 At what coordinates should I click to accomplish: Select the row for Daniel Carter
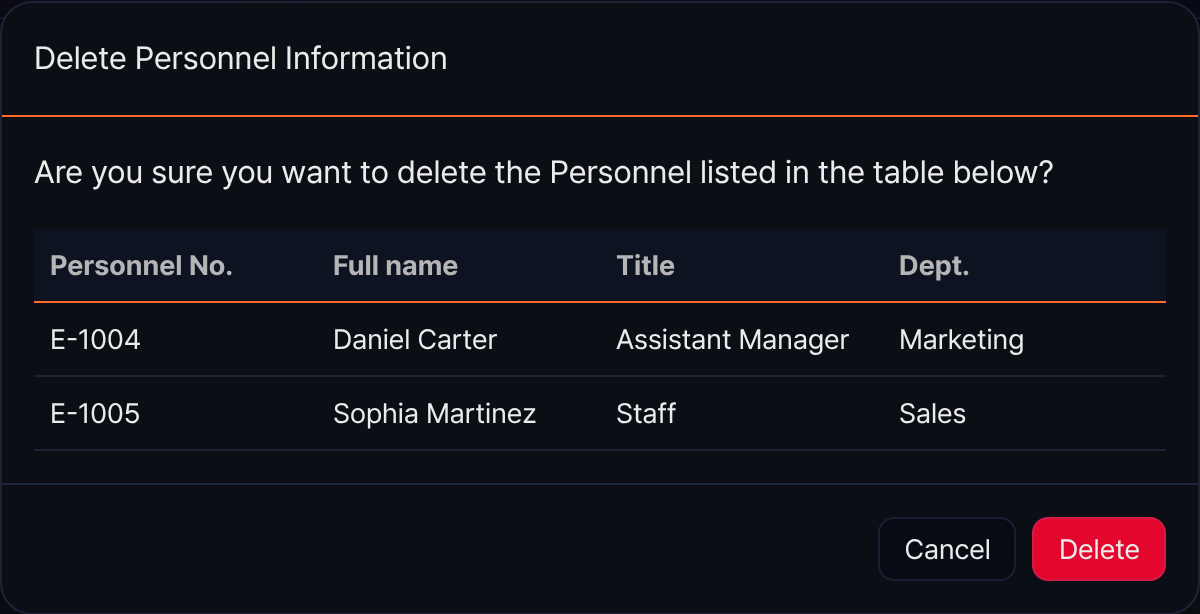pos(600,340)
